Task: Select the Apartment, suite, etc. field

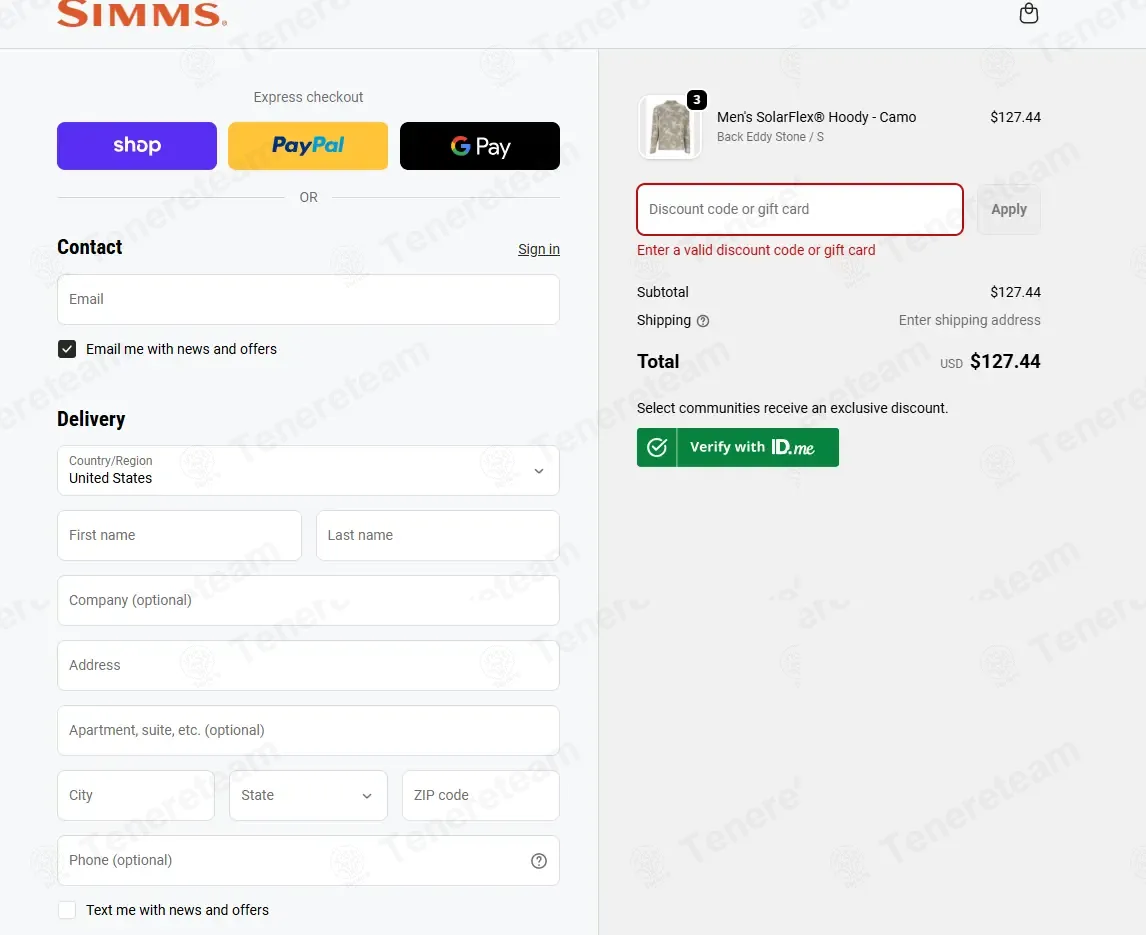Action: click(x=308, y=730)
